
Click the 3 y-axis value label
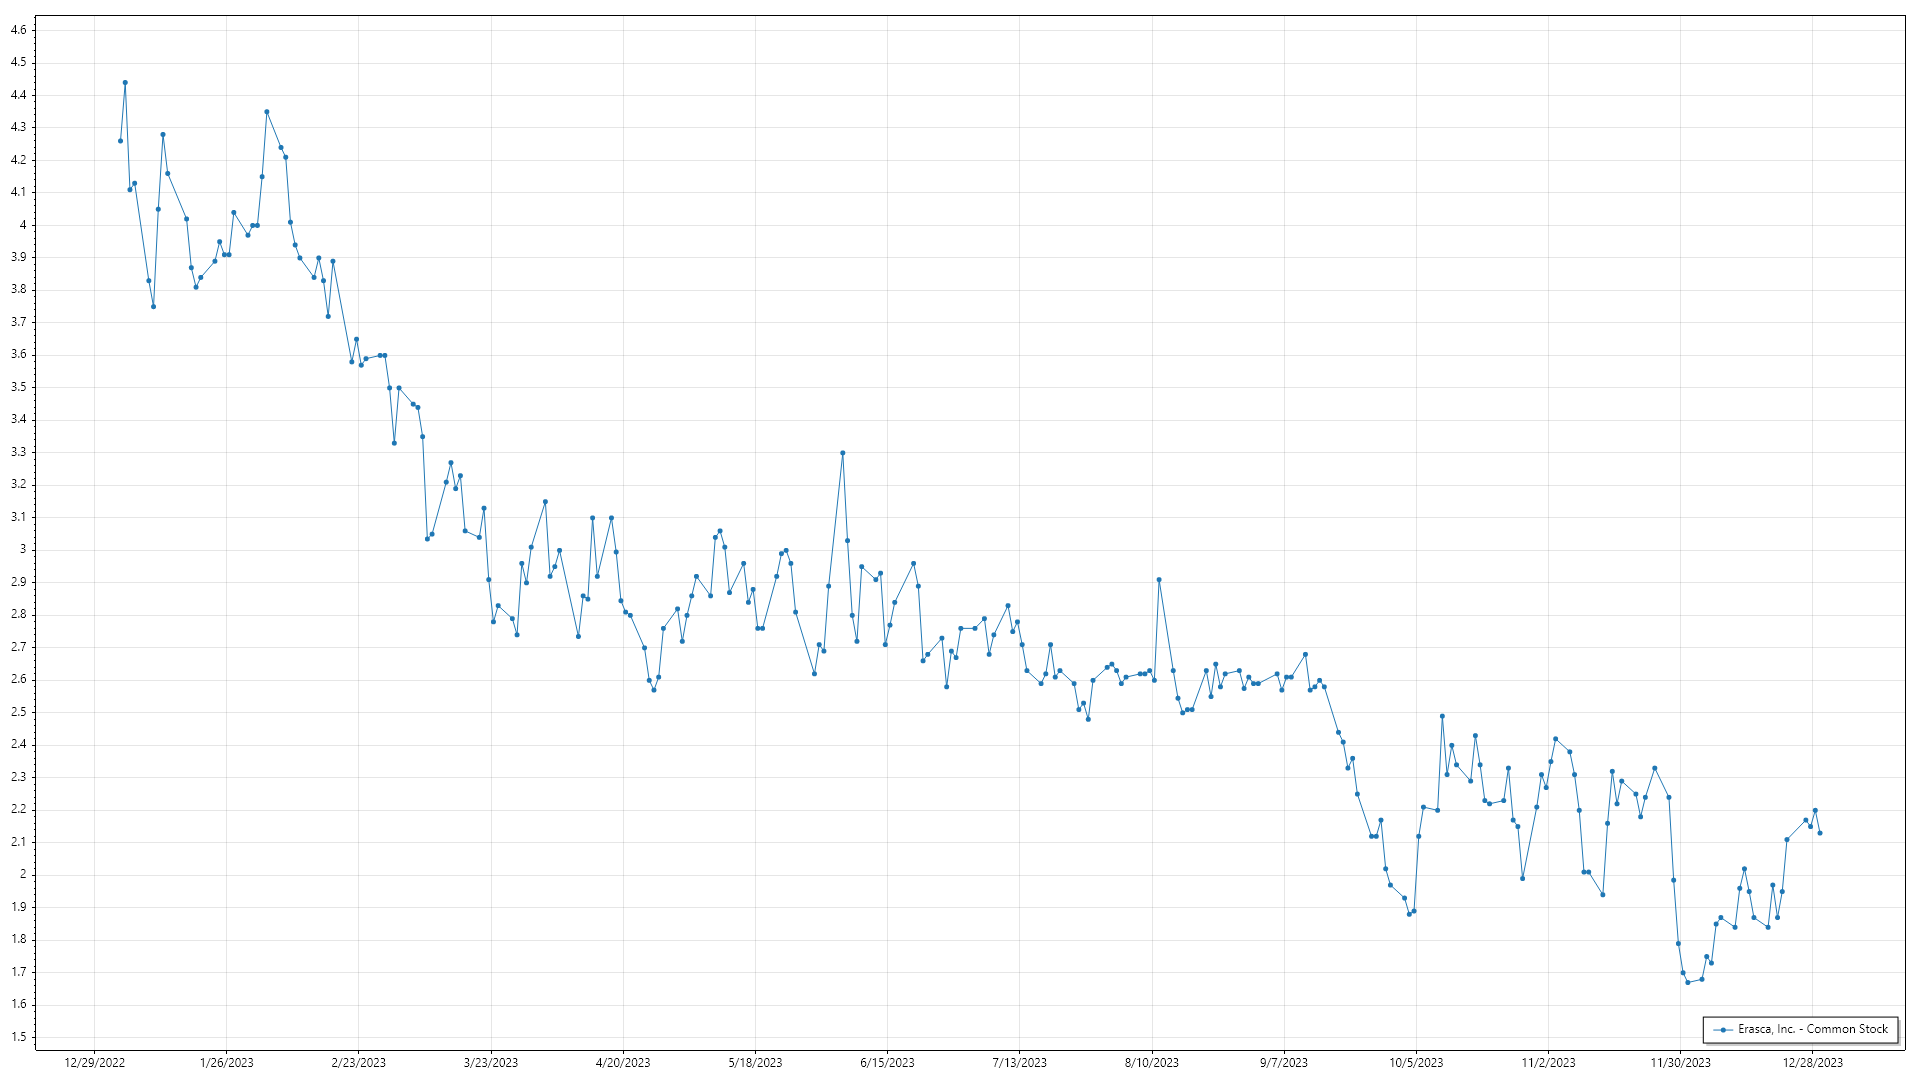pos(22,549)
